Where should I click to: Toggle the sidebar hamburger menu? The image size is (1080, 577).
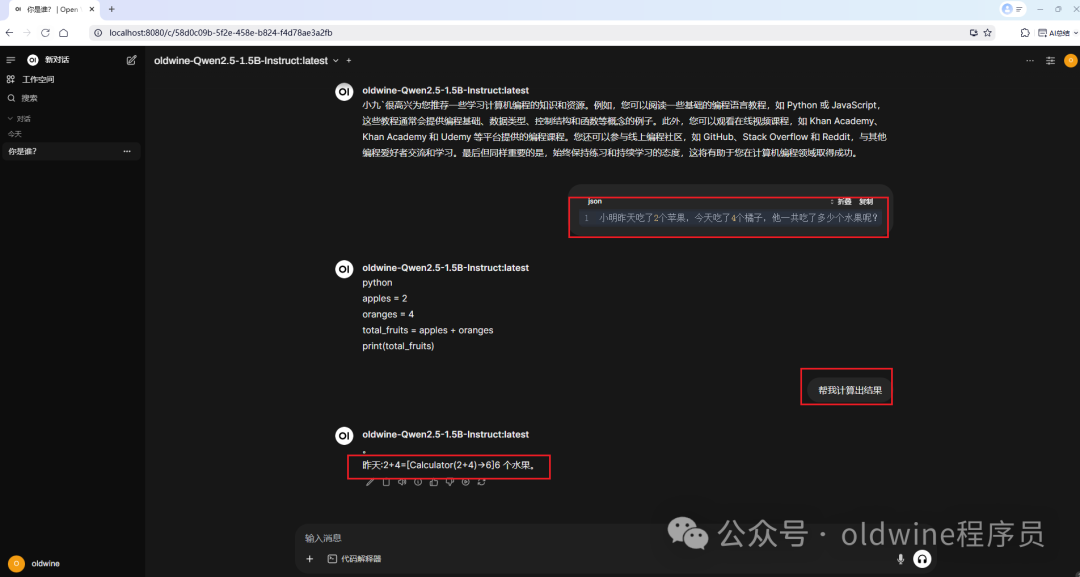click(10, 60)
